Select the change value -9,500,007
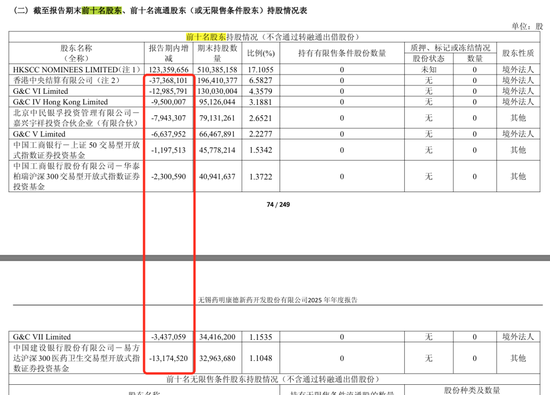Image resolution: width=550 pixels, height=395 pixels. coord(168,102)
